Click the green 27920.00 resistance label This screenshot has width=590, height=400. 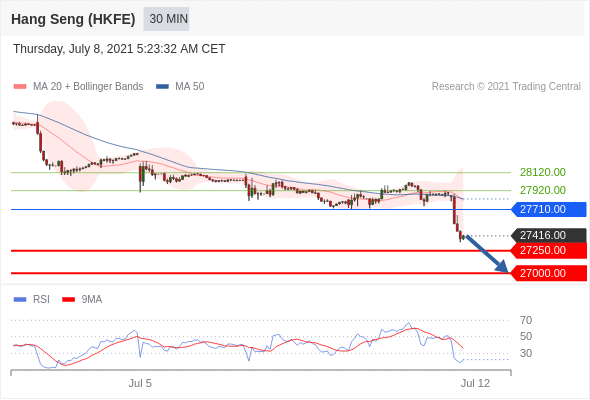click(x=543, y=190)
